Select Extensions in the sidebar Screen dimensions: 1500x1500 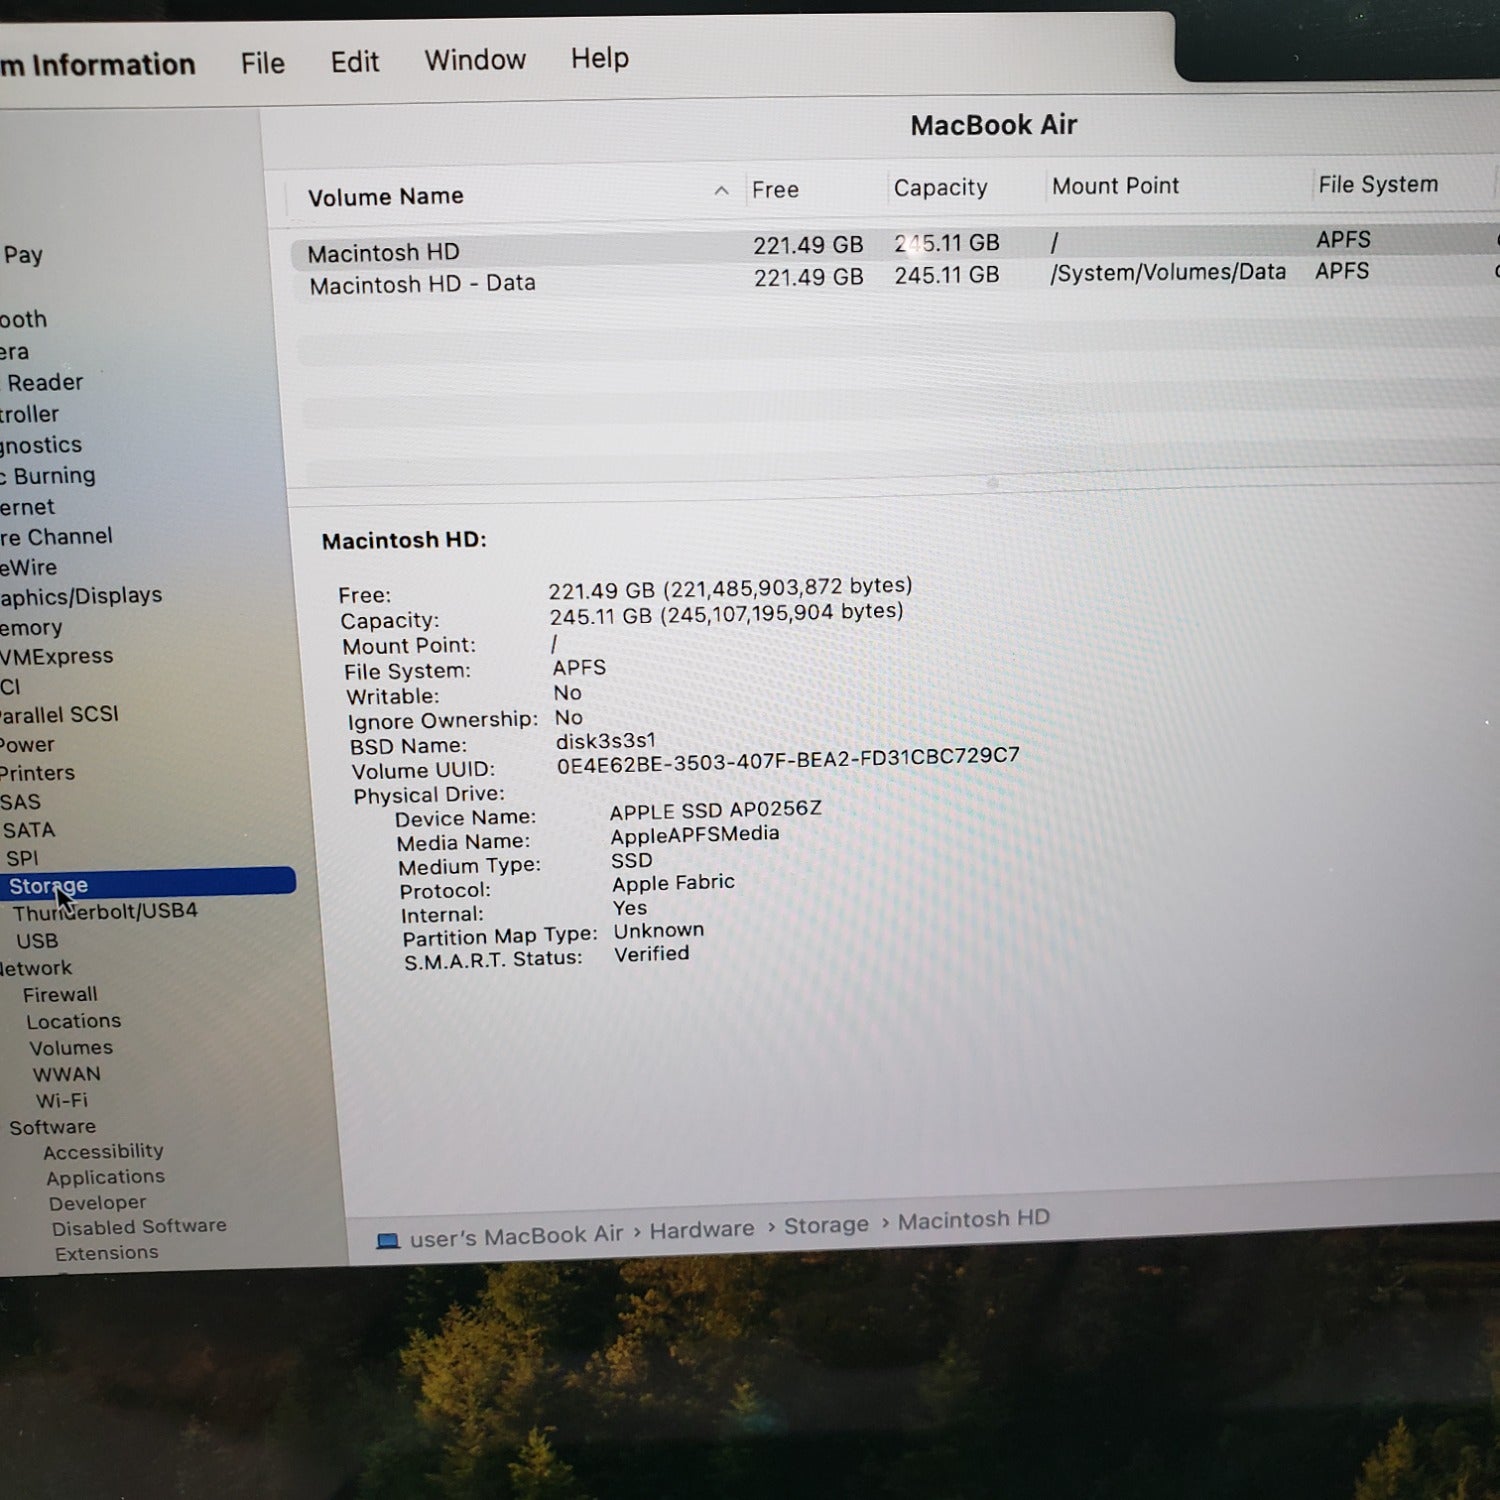pos(106,1253)
